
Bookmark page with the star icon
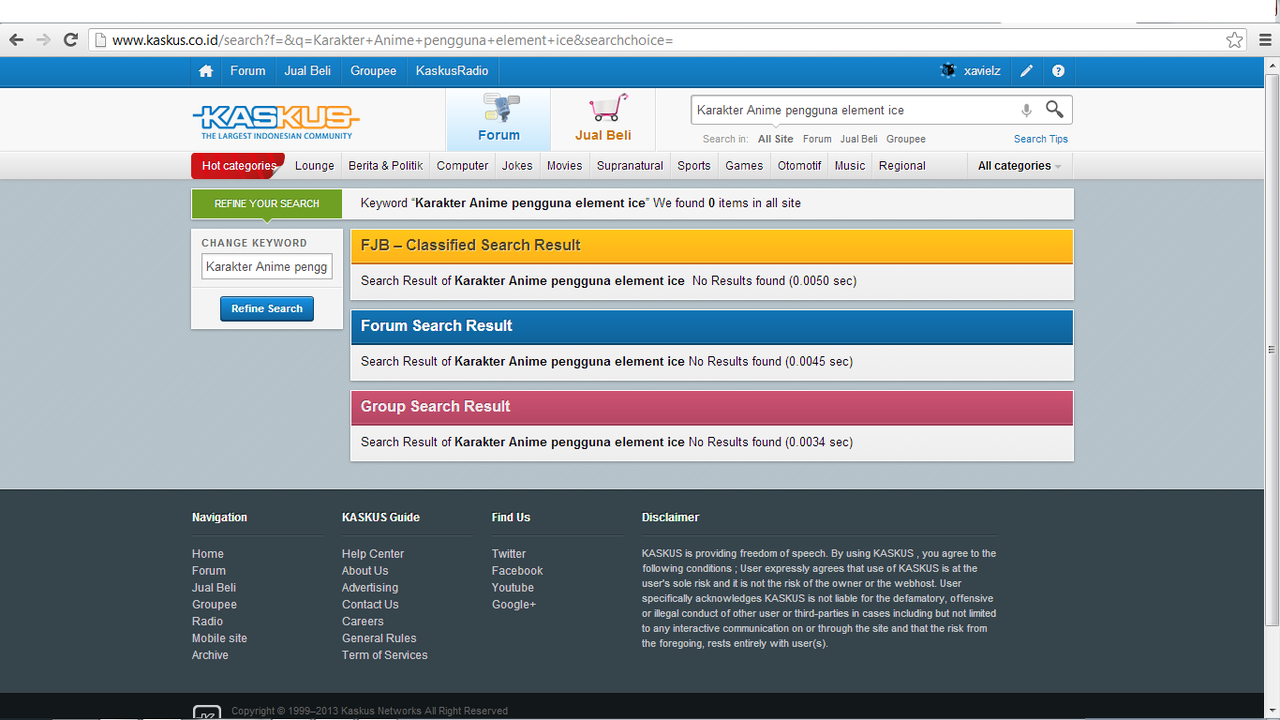pos(1235,40)
